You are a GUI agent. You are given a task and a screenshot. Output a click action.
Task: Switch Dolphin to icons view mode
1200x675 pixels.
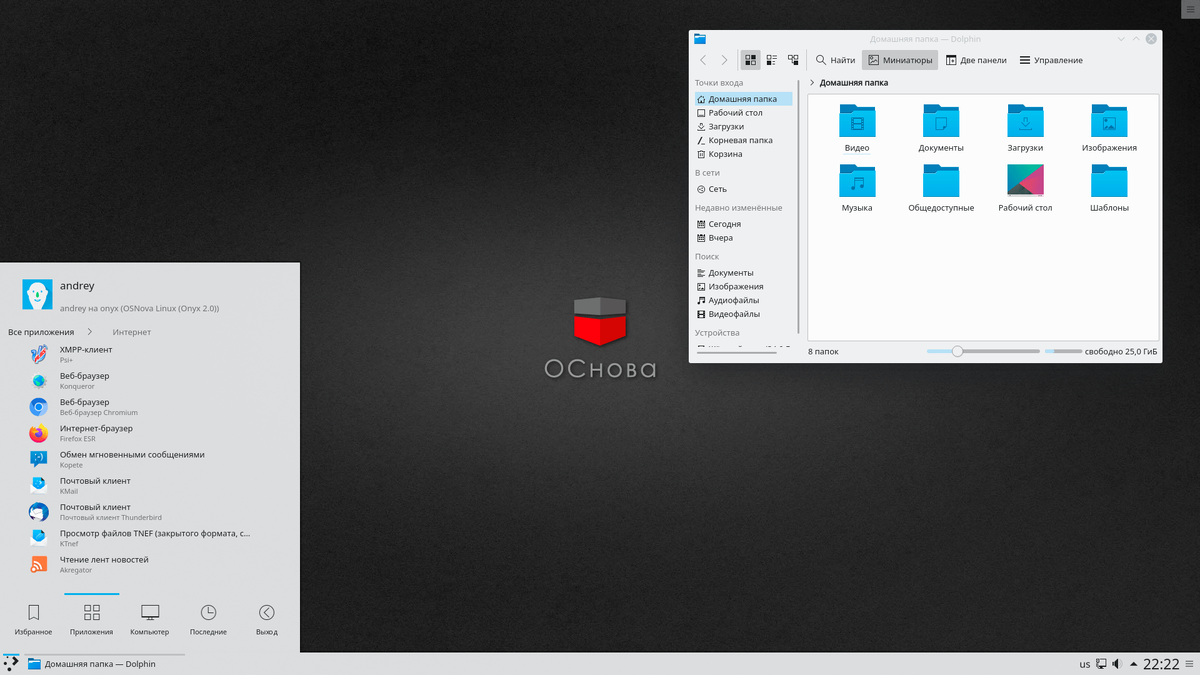click(750, 60)
